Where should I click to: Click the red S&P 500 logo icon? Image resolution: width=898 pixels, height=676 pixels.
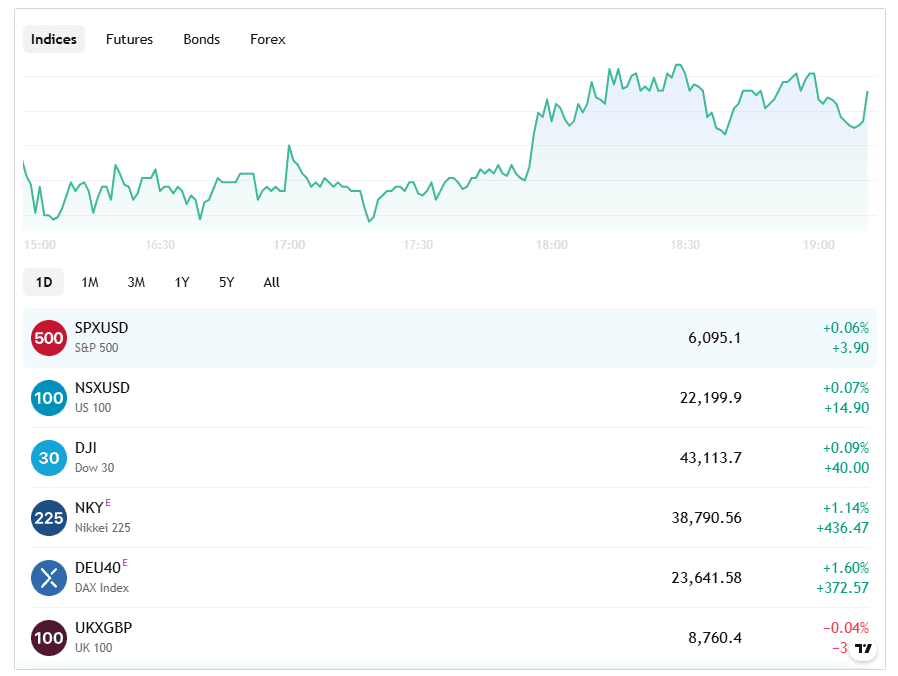pyautogui.click(x=49, y=338)
